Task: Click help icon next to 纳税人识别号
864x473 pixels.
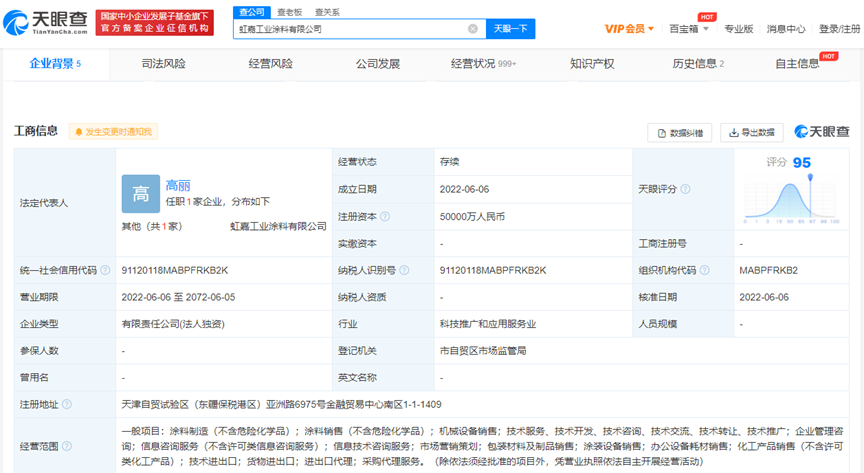Action: [x=404, y=270]
